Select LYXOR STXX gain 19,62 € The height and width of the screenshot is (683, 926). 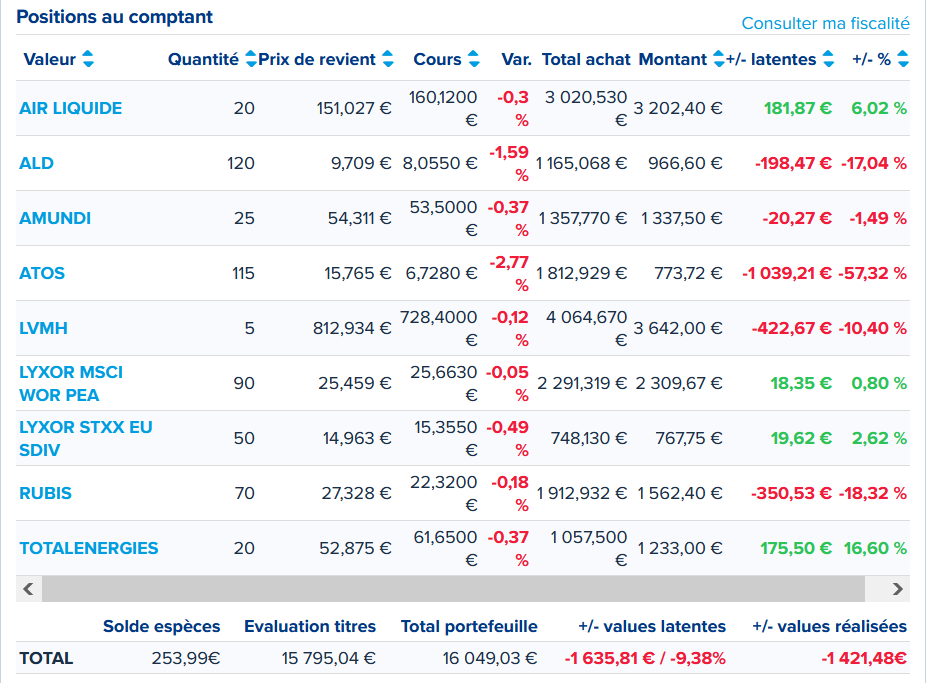pyautogui.click(x=801, y=438)
